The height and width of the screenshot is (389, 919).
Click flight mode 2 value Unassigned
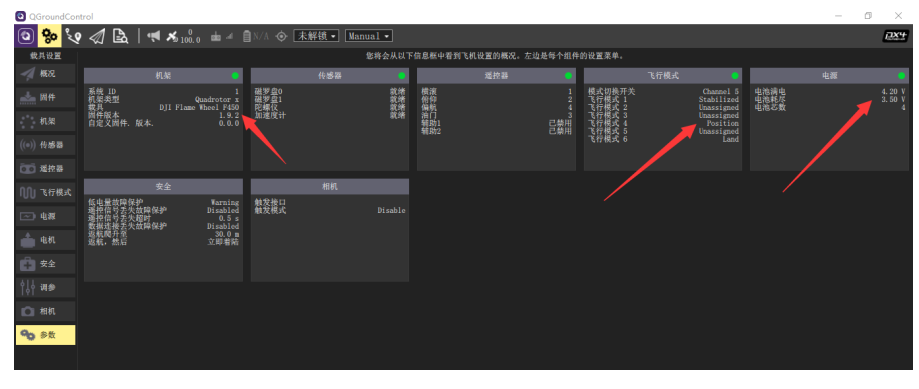tap(719, 108)
